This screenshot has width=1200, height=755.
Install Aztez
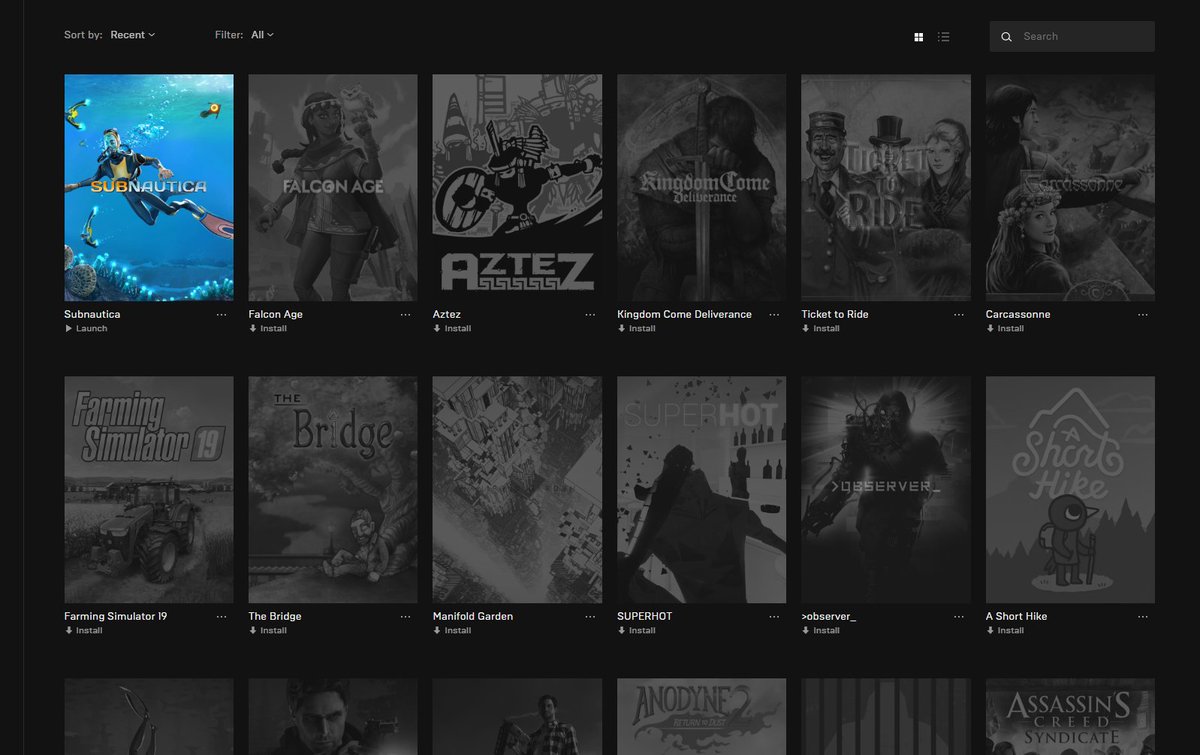click(x=452, y=328)
